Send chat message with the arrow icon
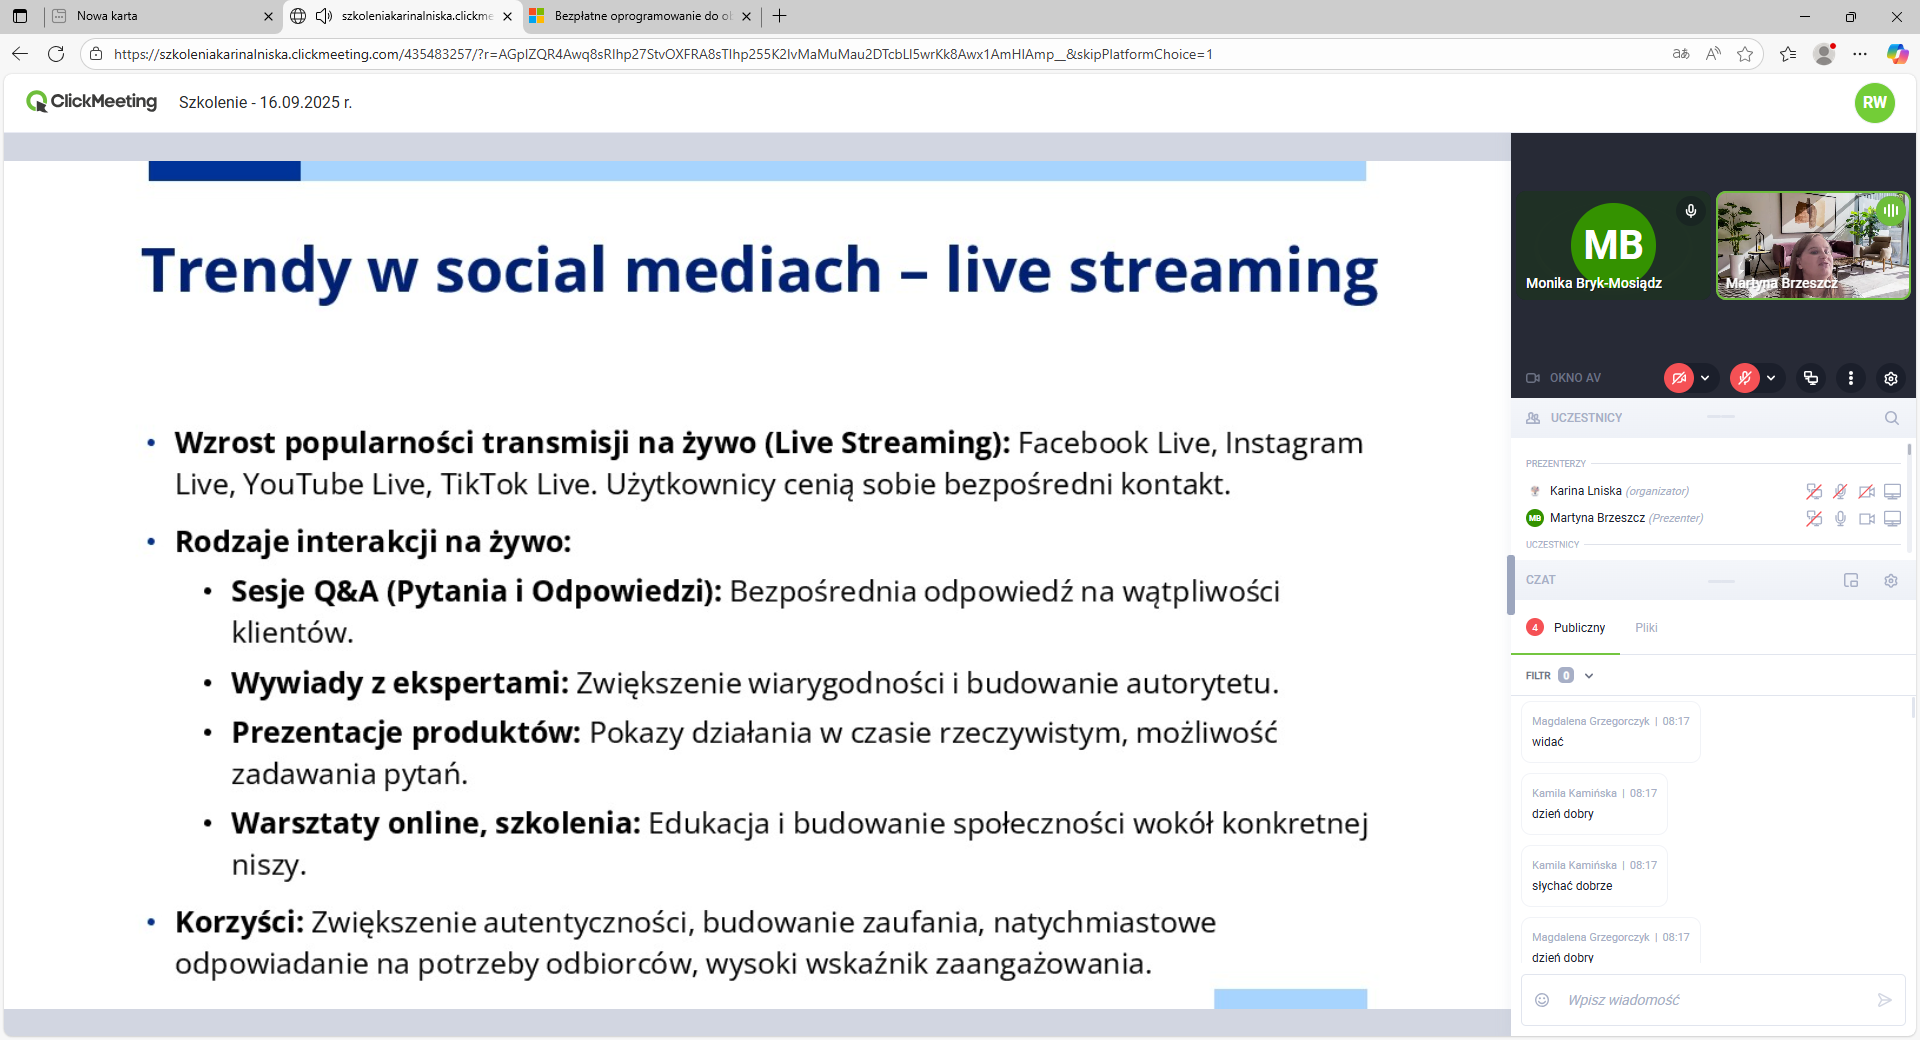Viewport: 1920px width, 1040px height. [1885, 1000]
